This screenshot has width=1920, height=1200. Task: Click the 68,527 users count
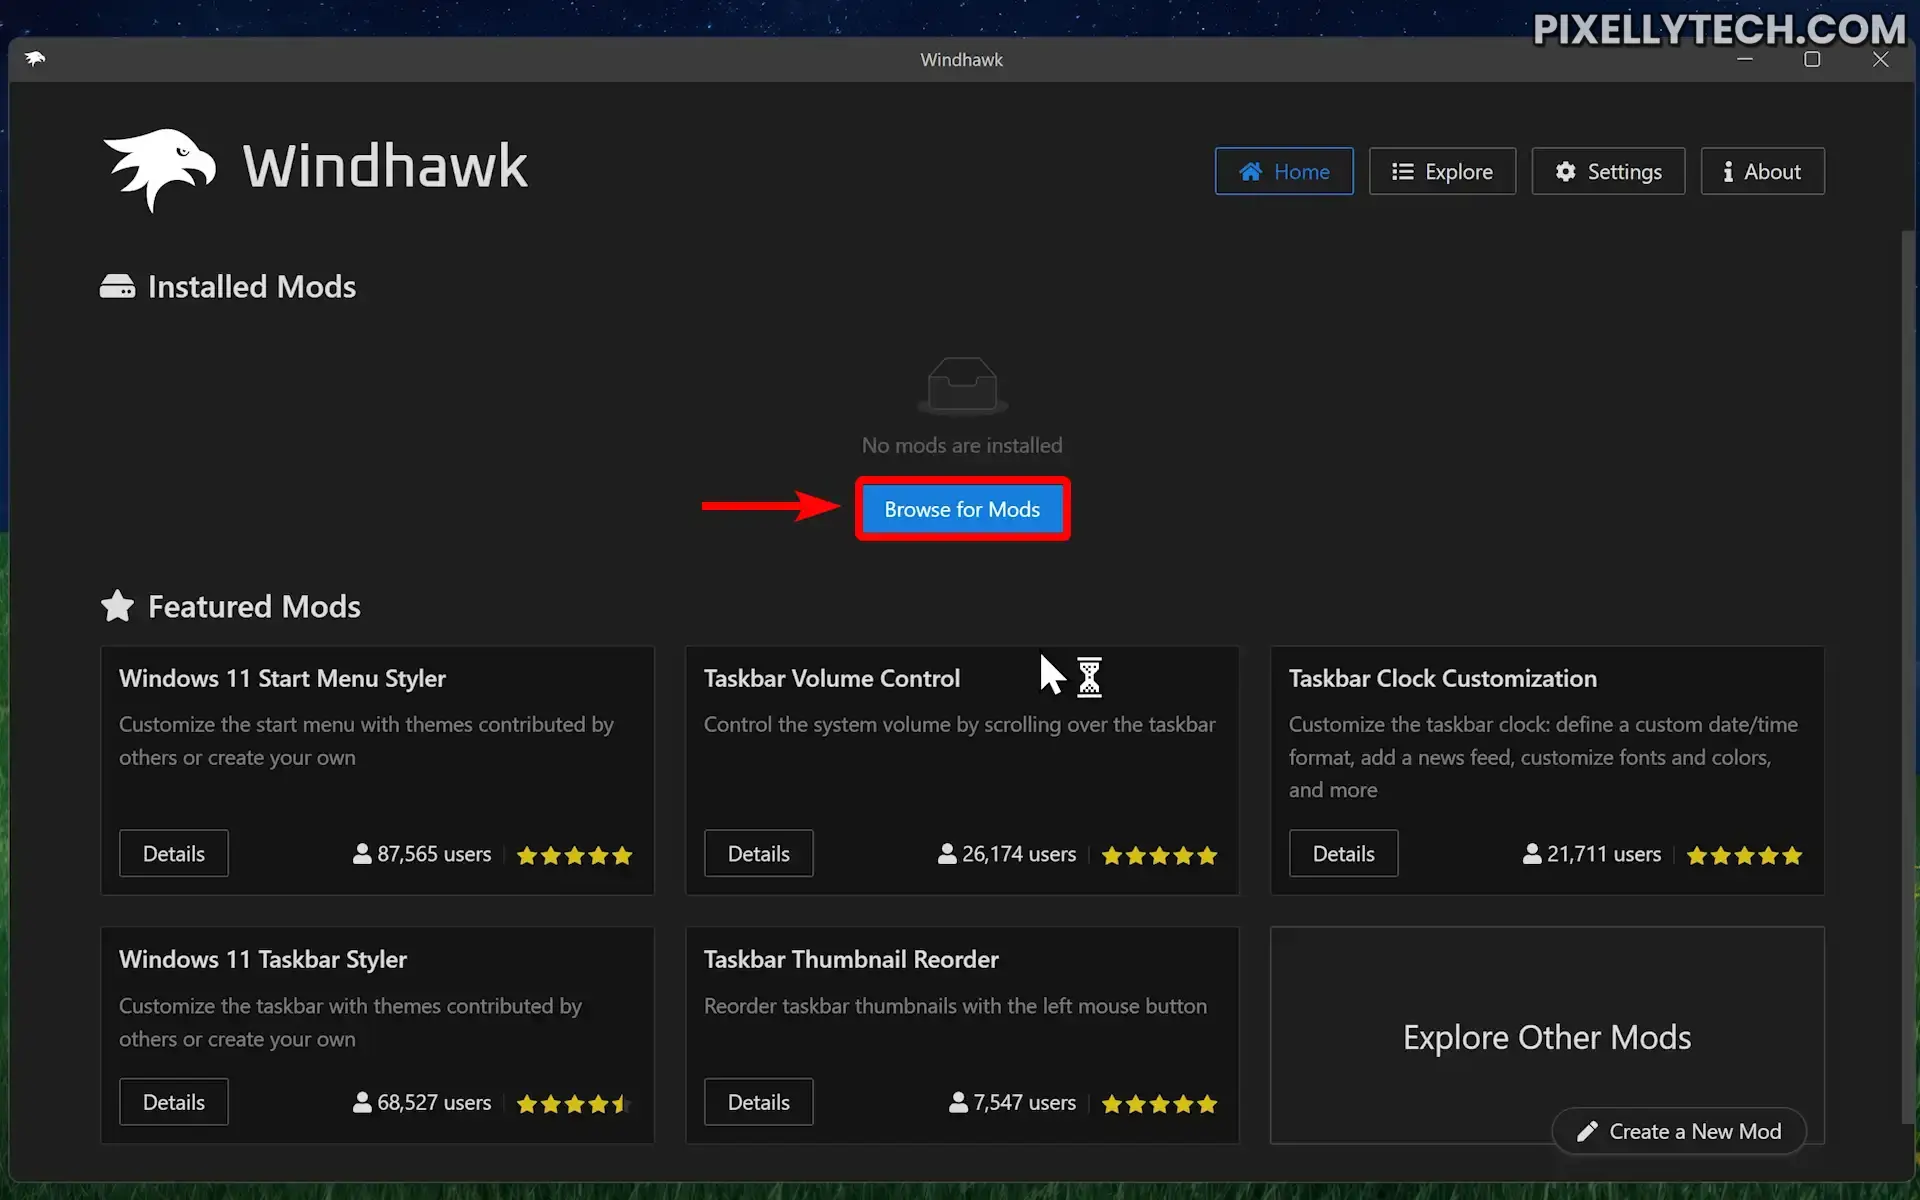434,1102
